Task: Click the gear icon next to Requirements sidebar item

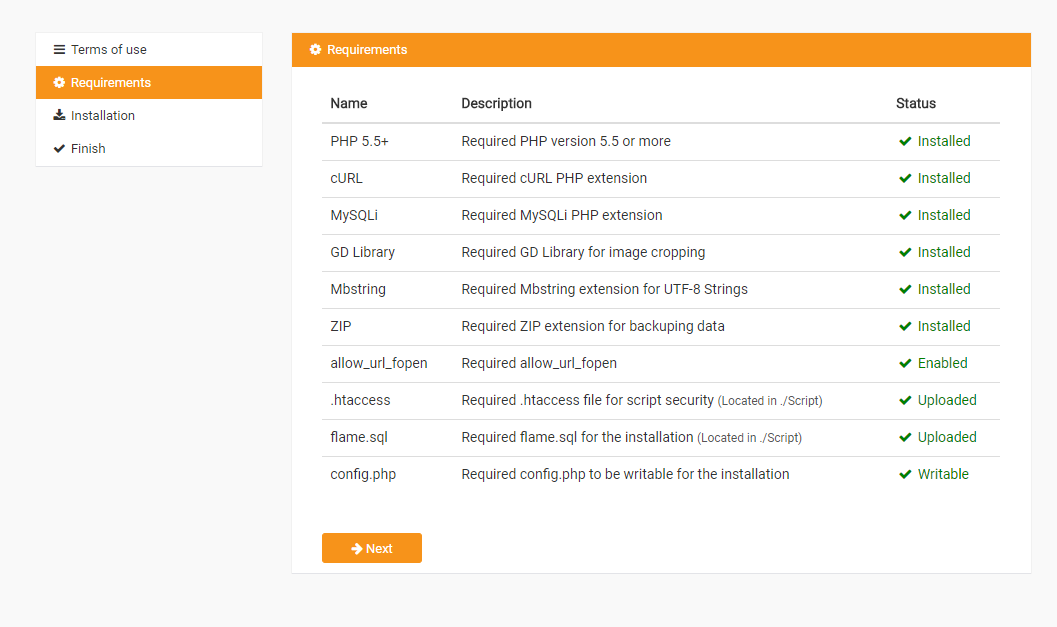Action: point(59,82)
